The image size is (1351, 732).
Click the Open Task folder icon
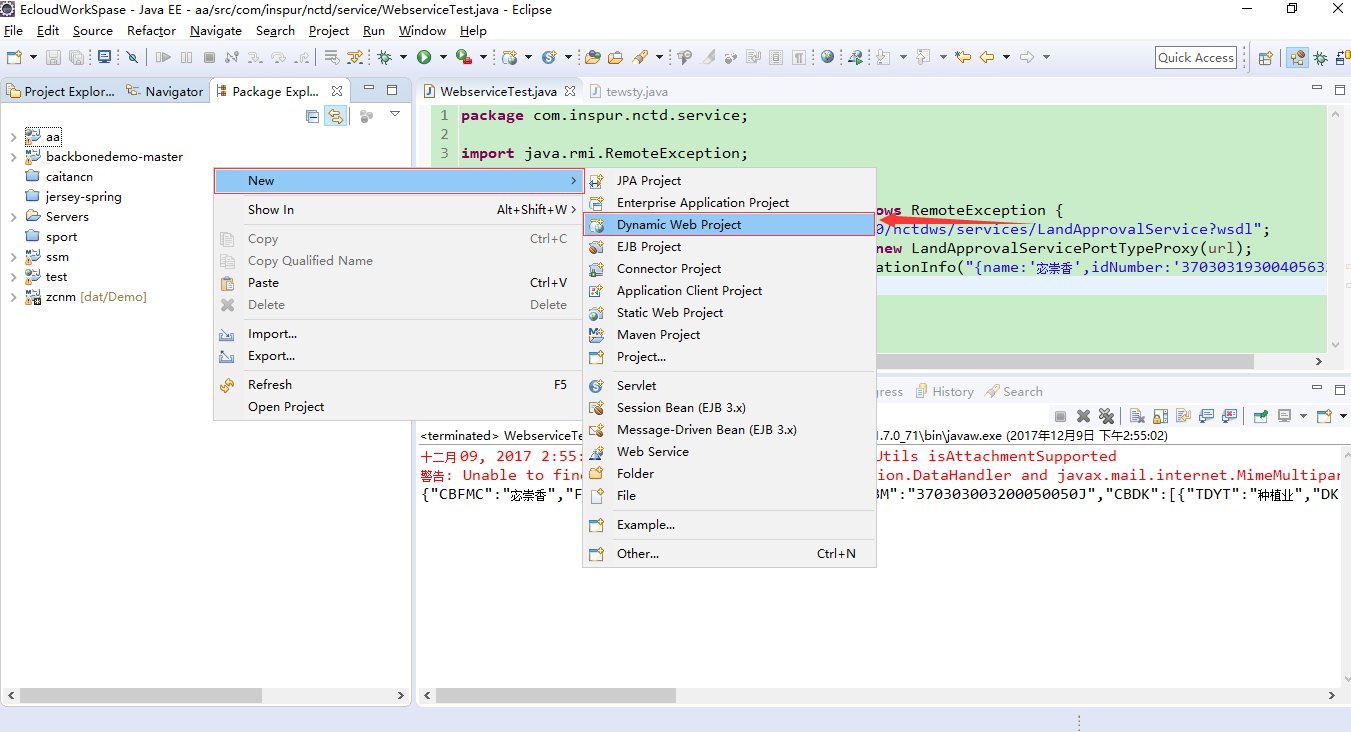[x=615, y=57]
